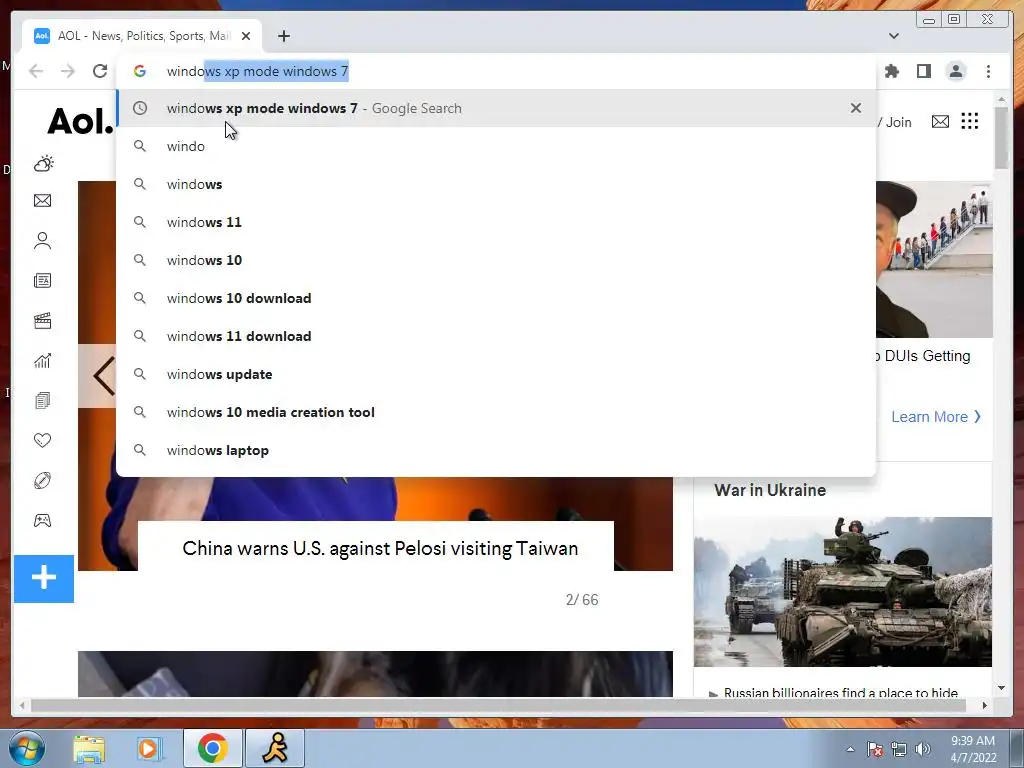1024x768 pixels.
Task: Open AOL sports football icon
Action: click(42, 481)
